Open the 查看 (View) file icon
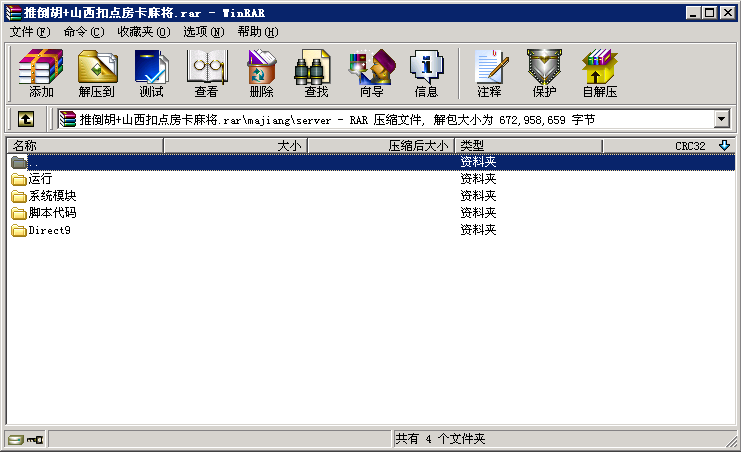The width and height of the screenshot is (741, 452). click(206, 73)
